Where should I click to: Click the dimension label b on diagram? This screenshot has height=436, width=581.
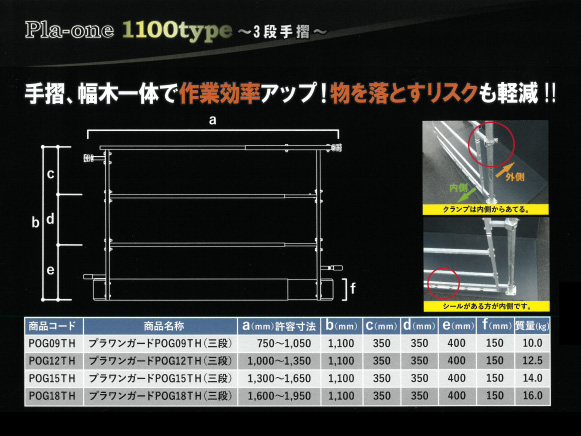tap(35, 223)
